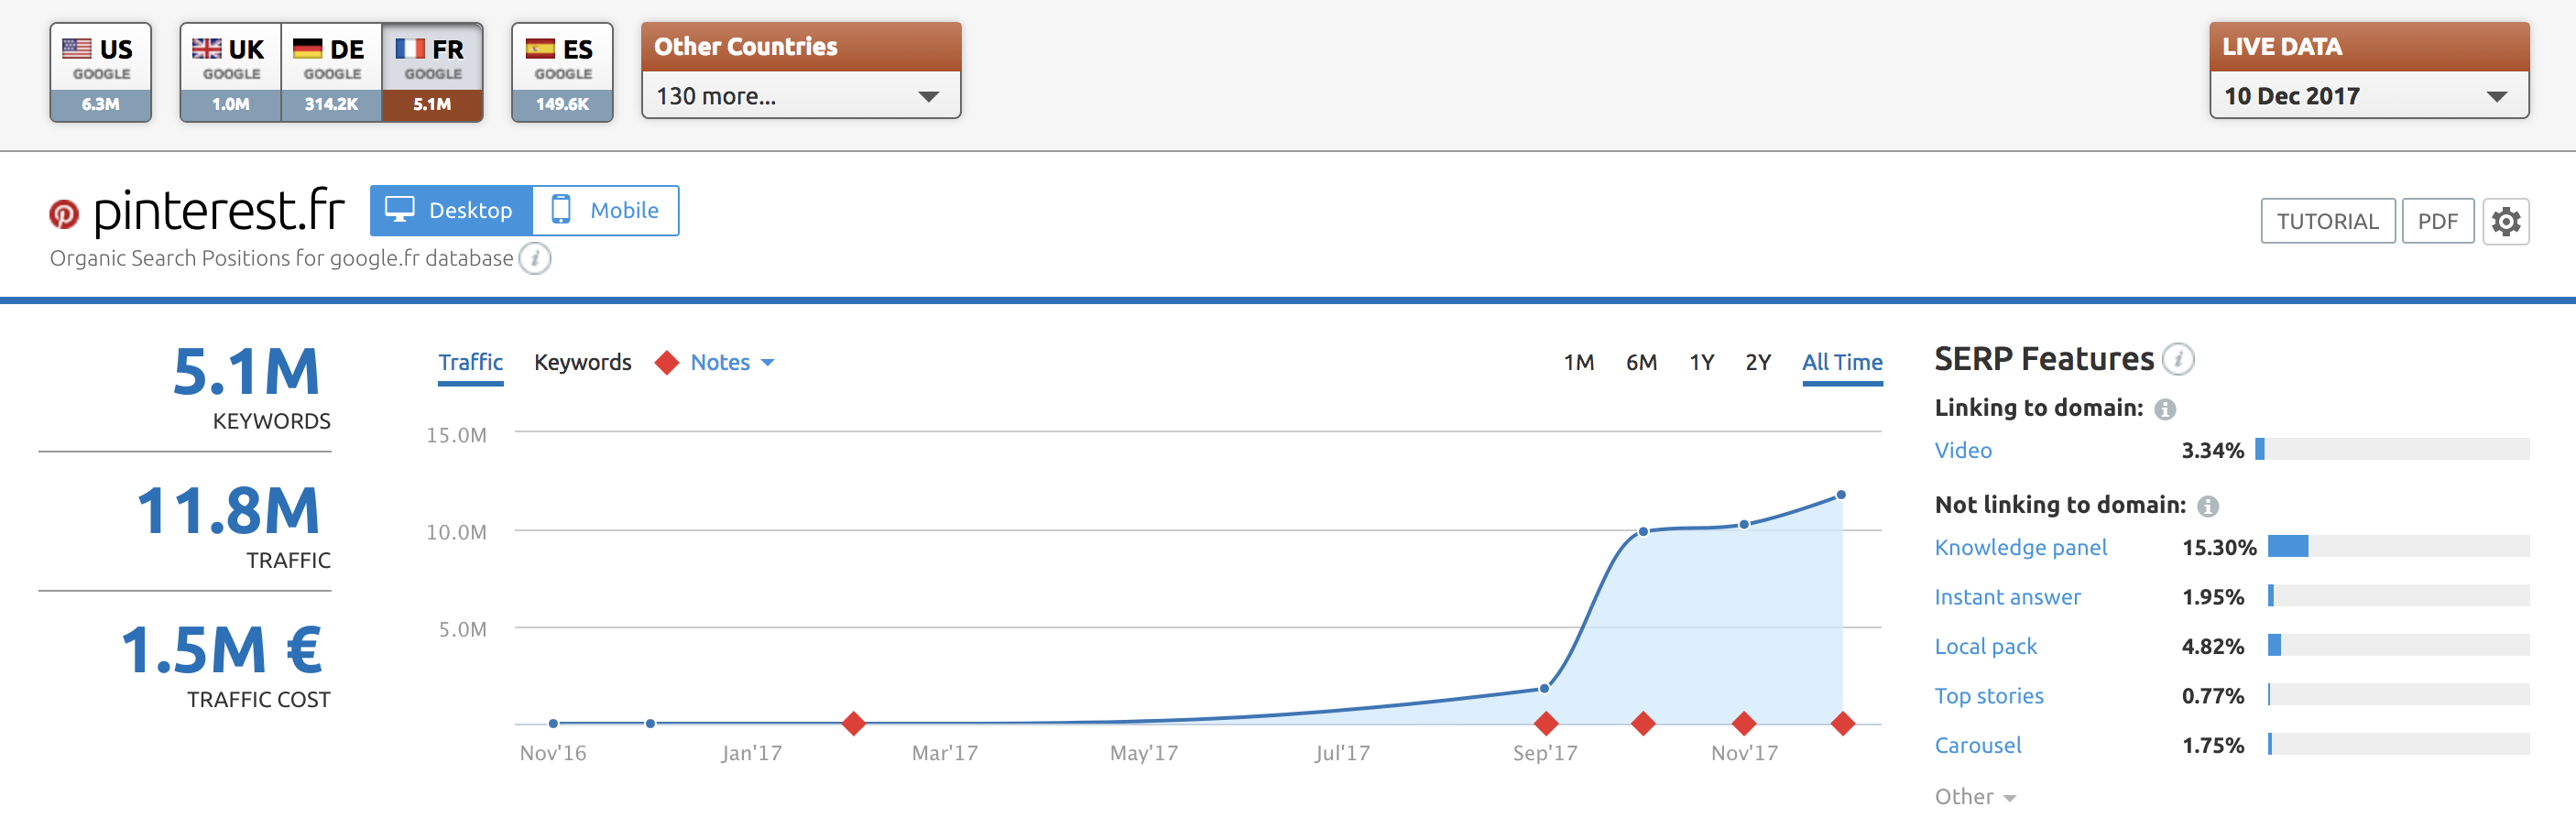Click the note marker before Mar'17
This screenshot has height=839, width=2576.
(853, 723)
